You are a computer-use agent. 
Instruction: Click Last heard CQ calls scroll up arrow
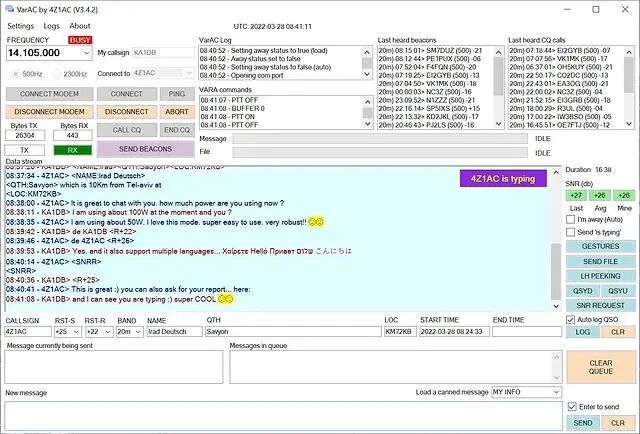[629, 52]
